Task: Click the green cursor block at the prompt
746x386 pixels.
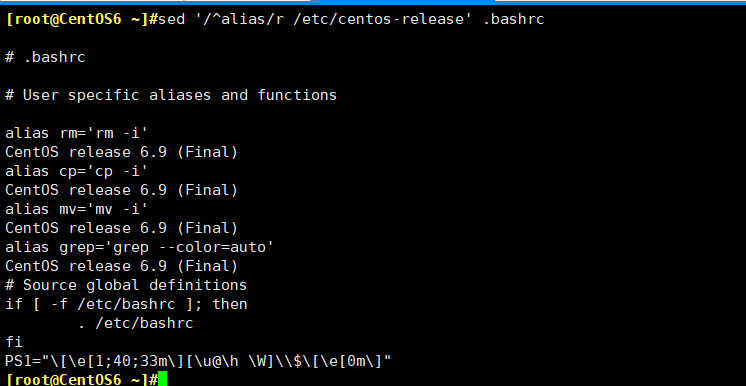Action: [163, 379]
